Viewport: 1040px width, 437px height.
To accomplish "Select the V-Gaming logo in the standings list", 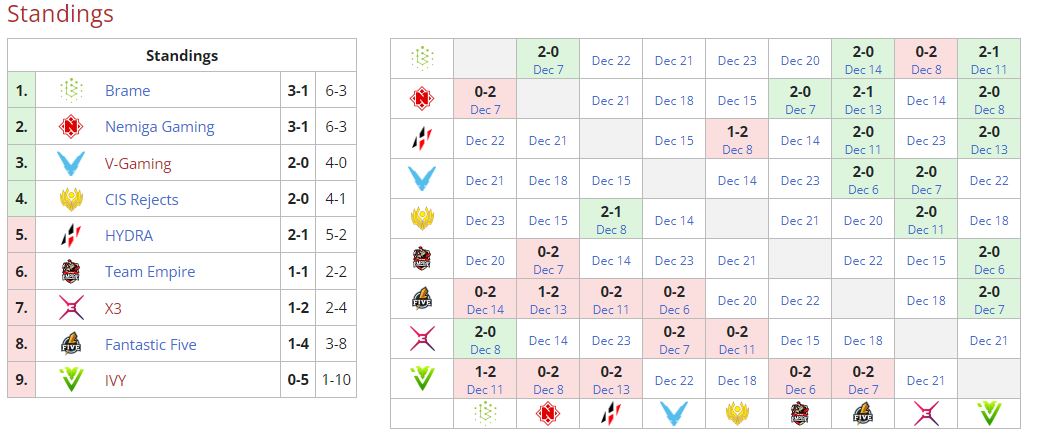I will point(71,163).
